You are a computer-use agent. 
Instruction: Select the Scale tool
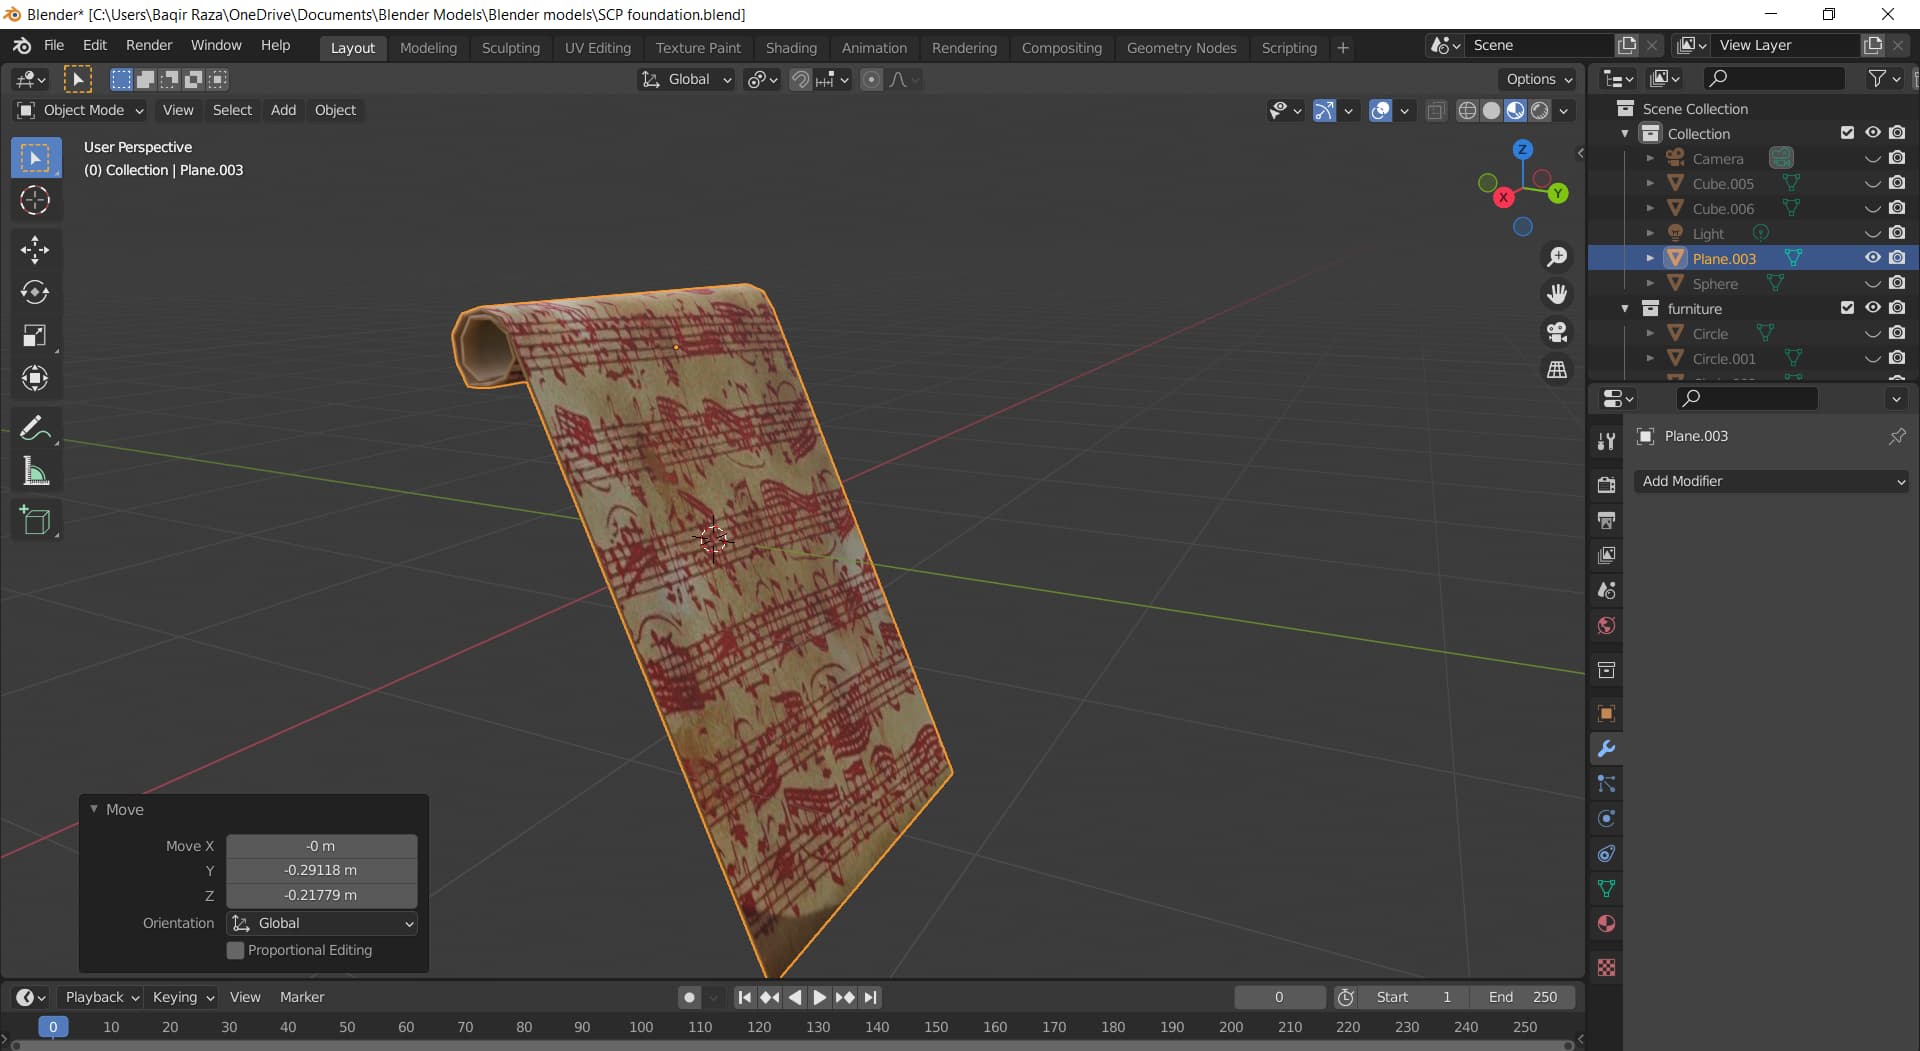[x=36, y=336]
